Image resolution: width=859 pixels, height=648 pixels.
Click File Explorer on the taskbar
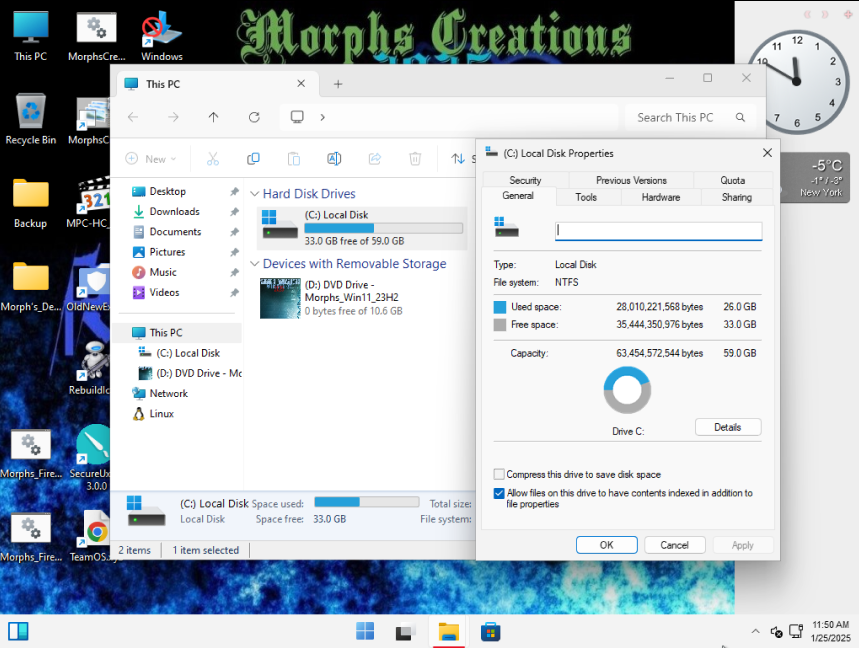pyautogui.click(x=448, y=632)
